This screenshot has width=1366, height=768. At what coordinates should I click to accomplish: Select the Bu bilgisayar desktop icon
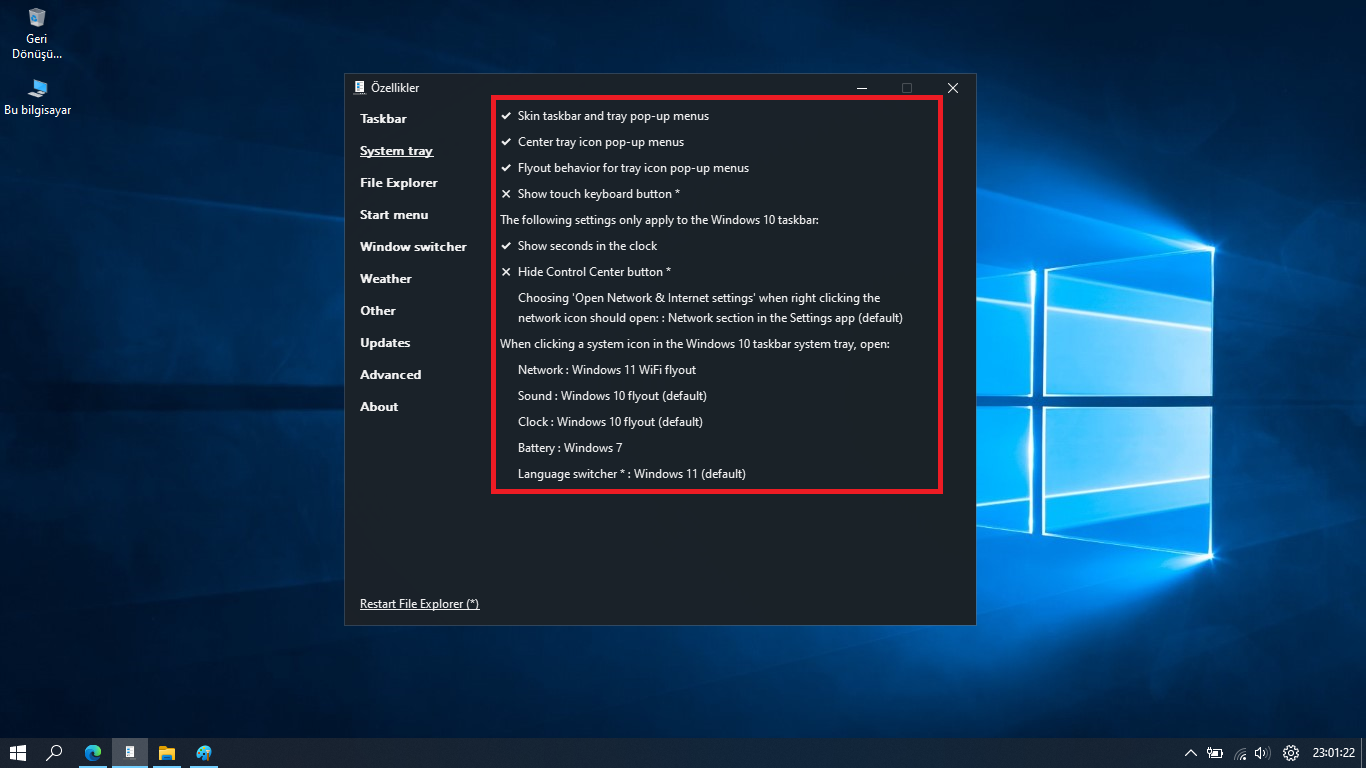(38, 97)
